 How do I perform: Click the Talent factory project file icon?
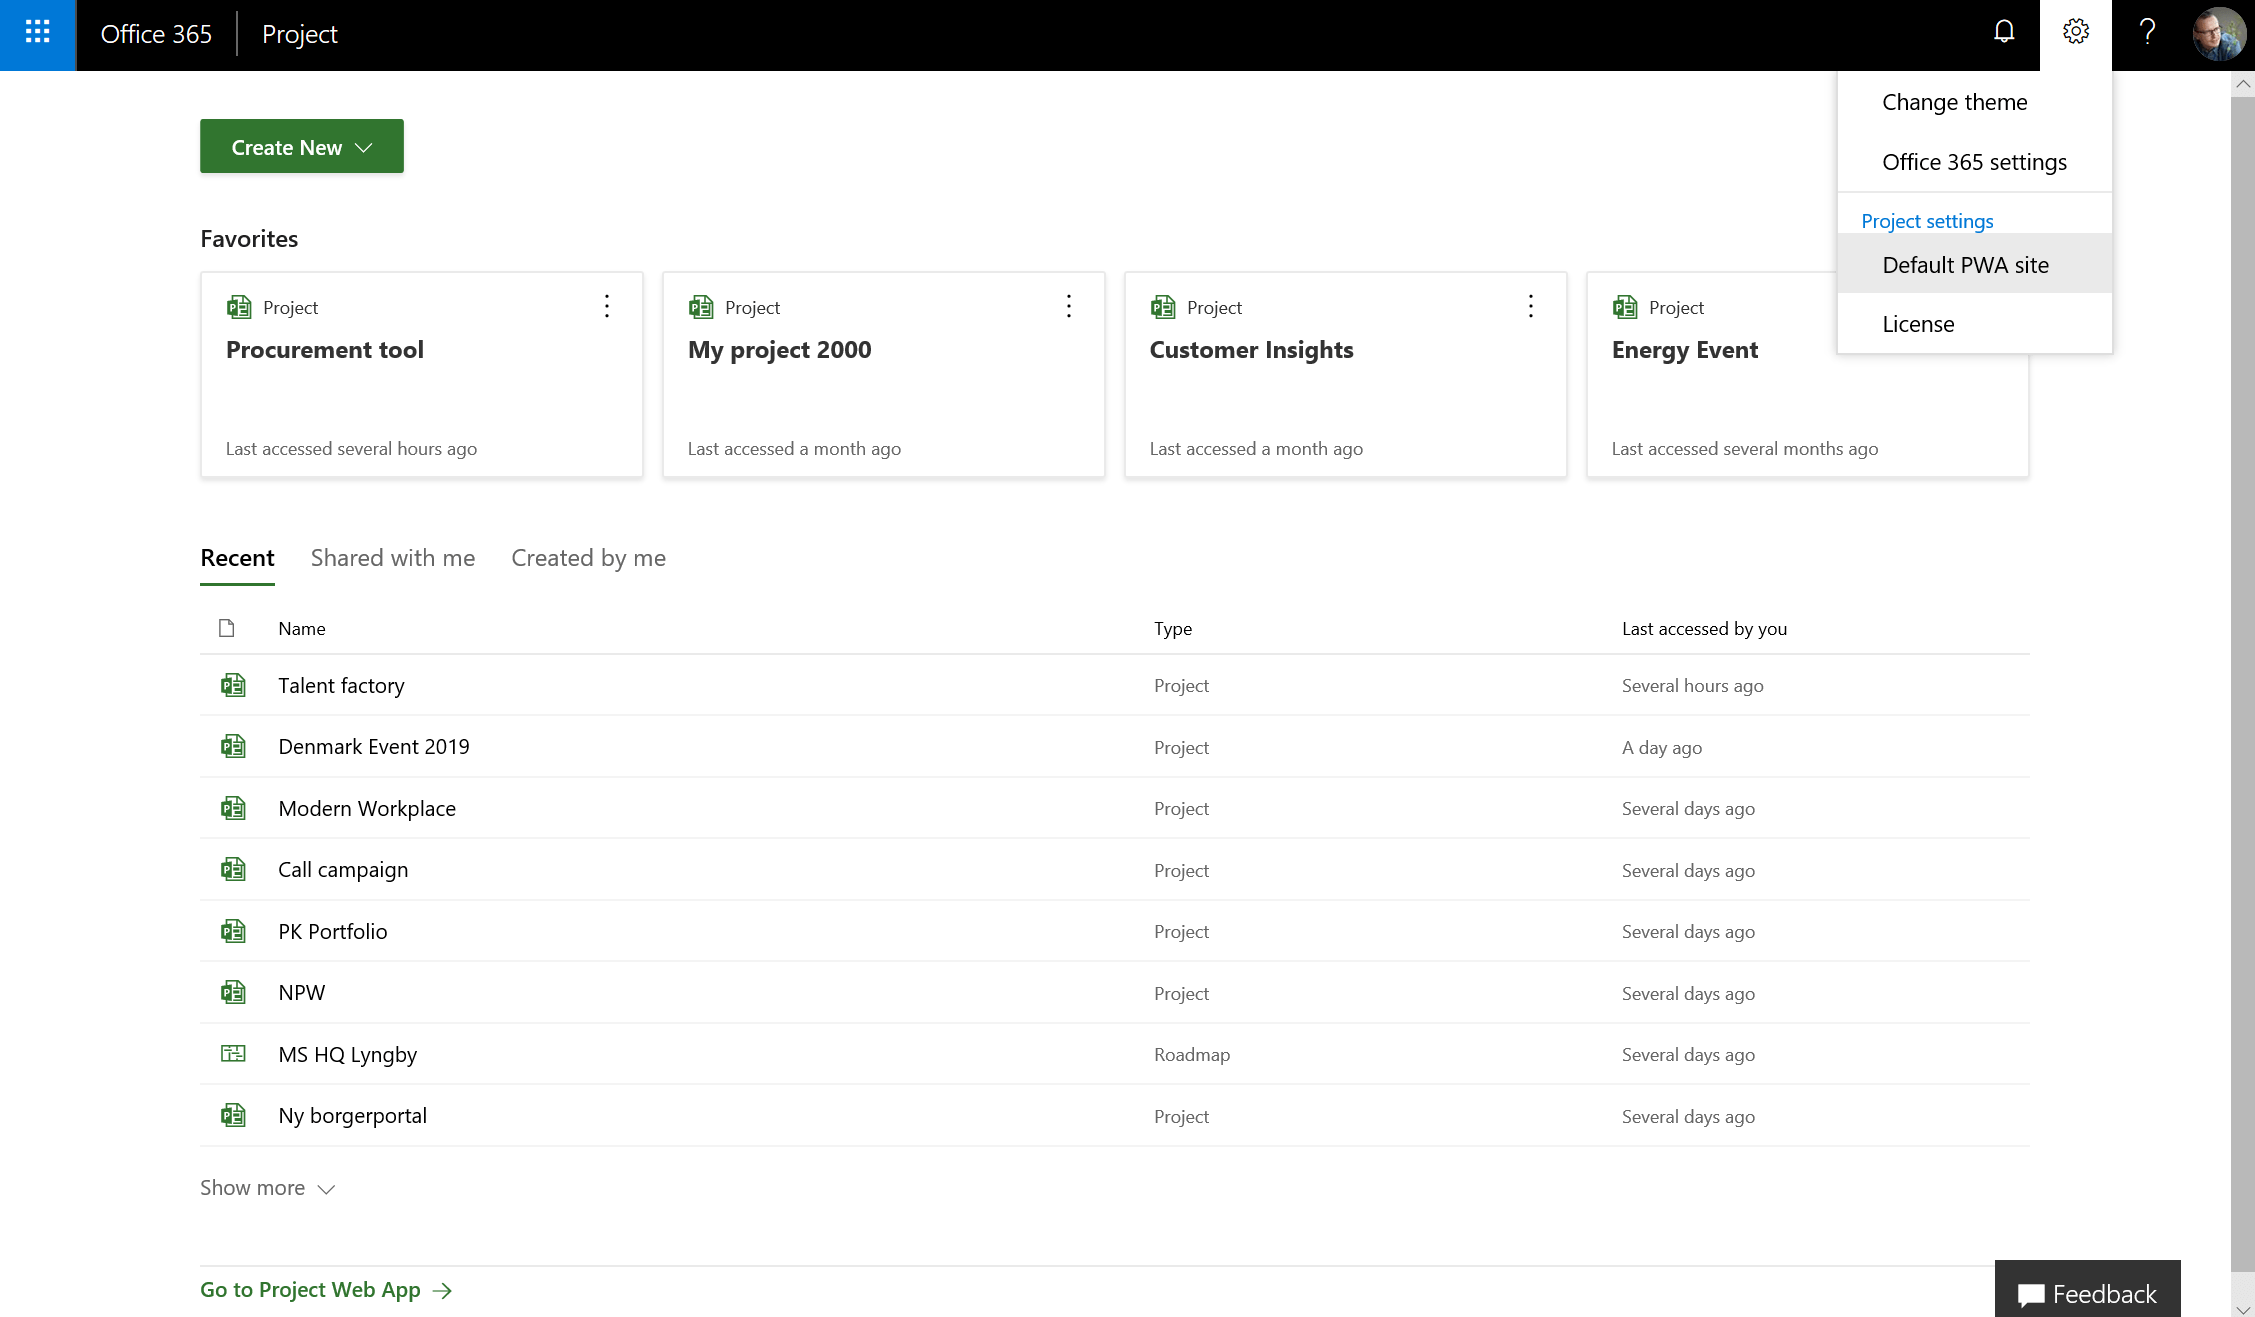click(x=233, y=685)
